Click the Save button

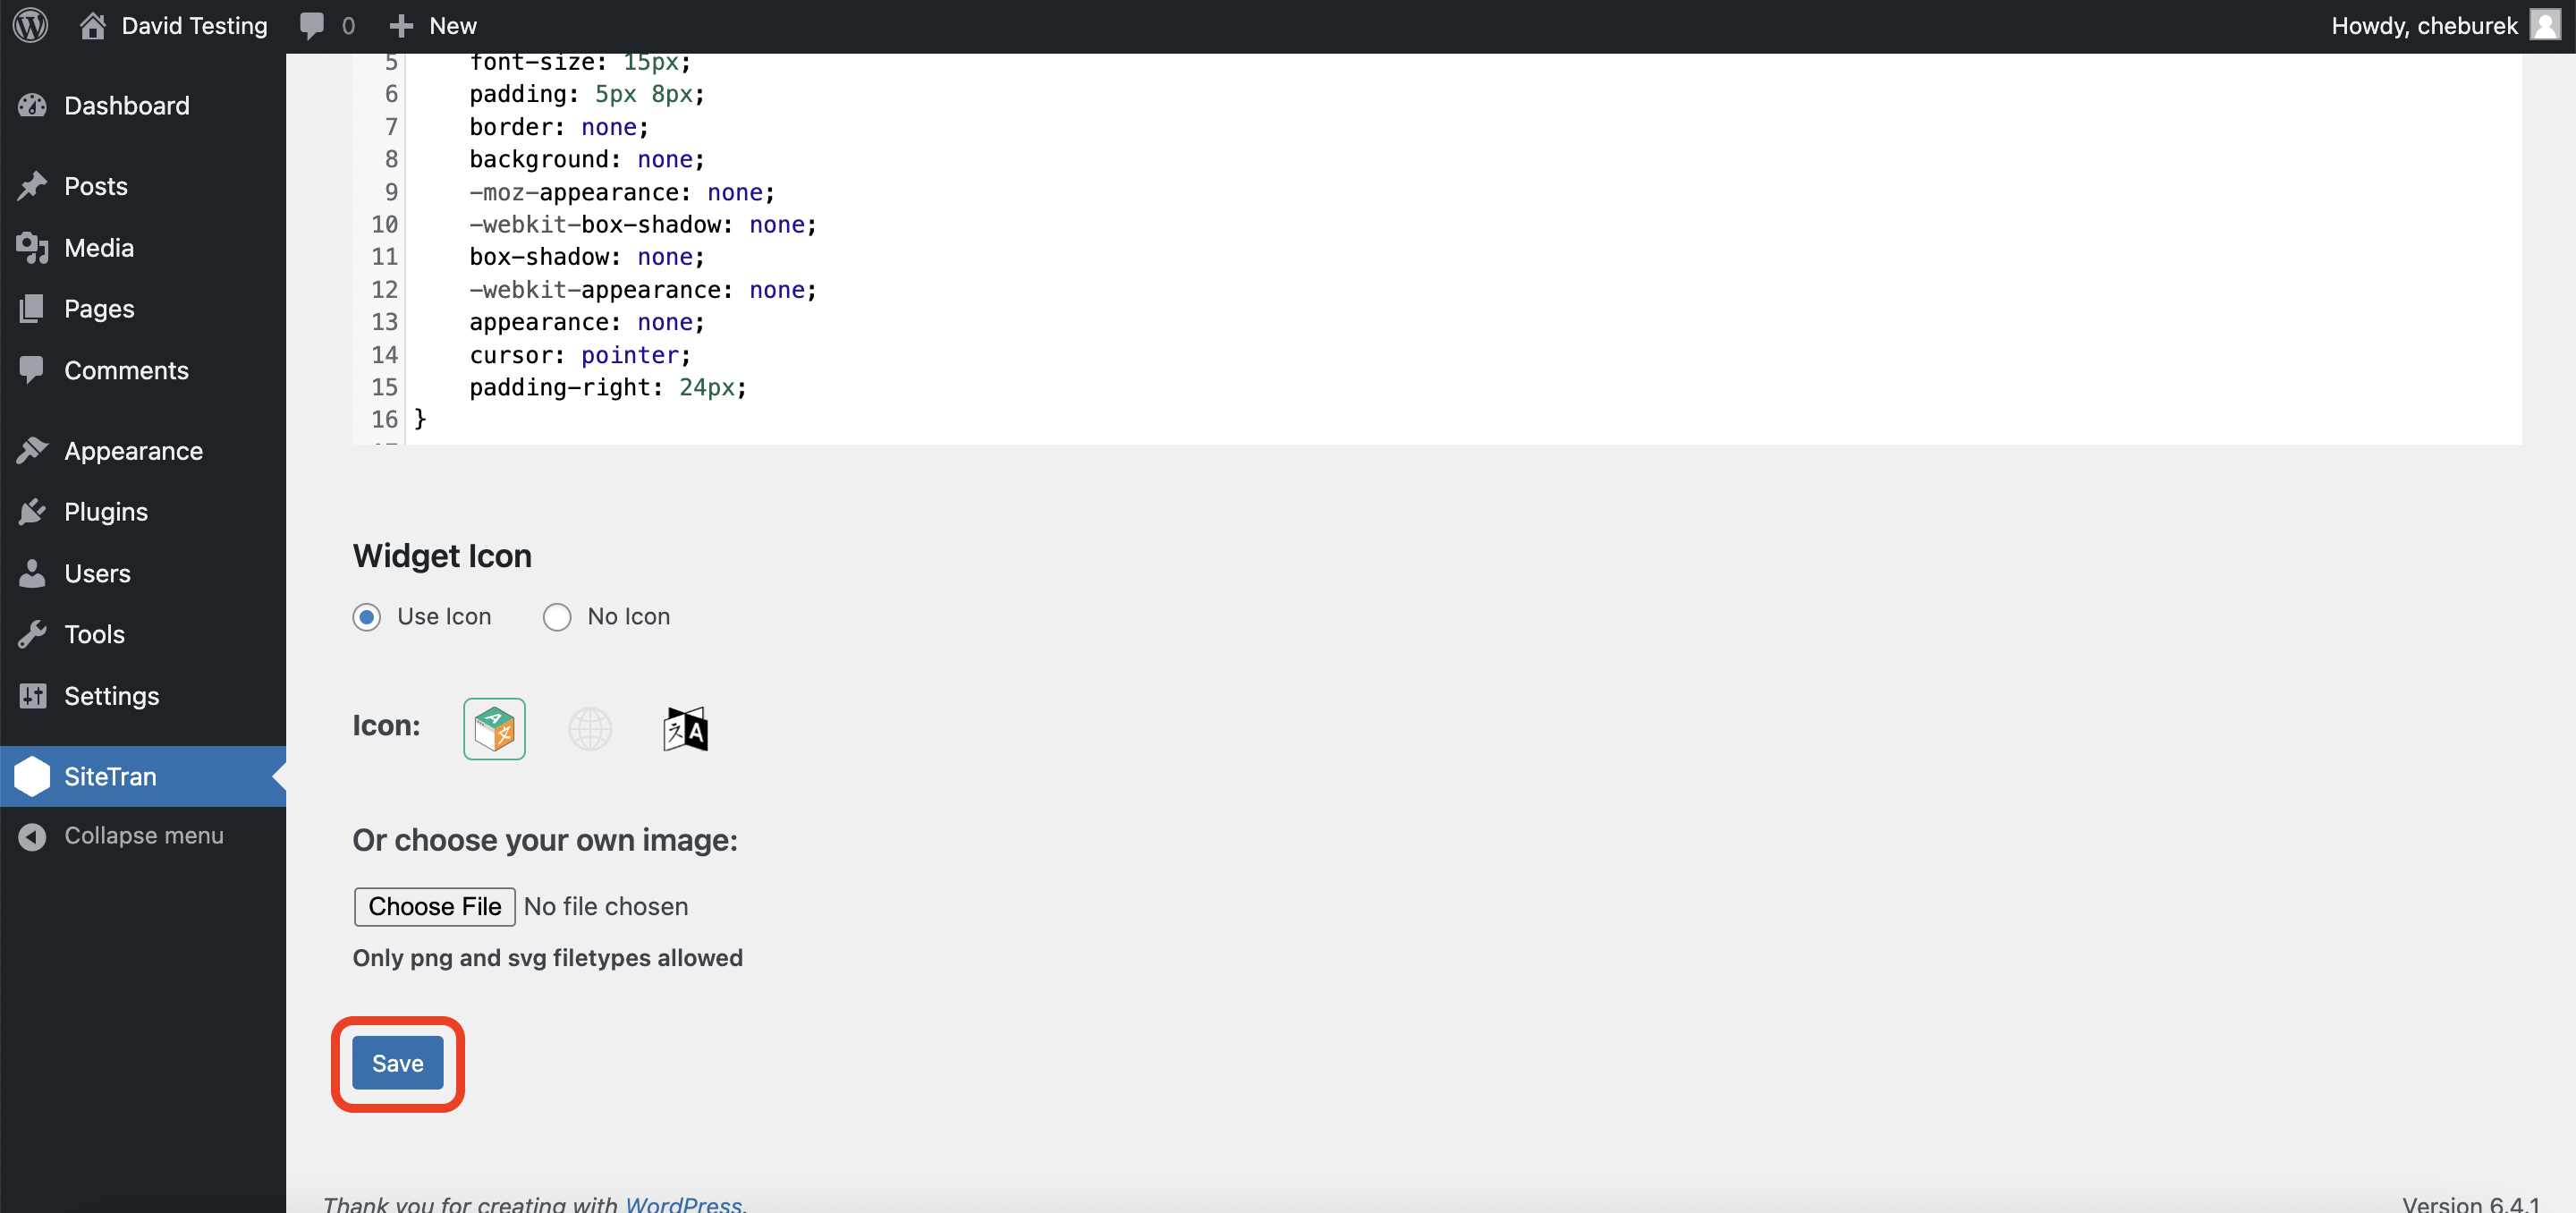coord(397,1062)
